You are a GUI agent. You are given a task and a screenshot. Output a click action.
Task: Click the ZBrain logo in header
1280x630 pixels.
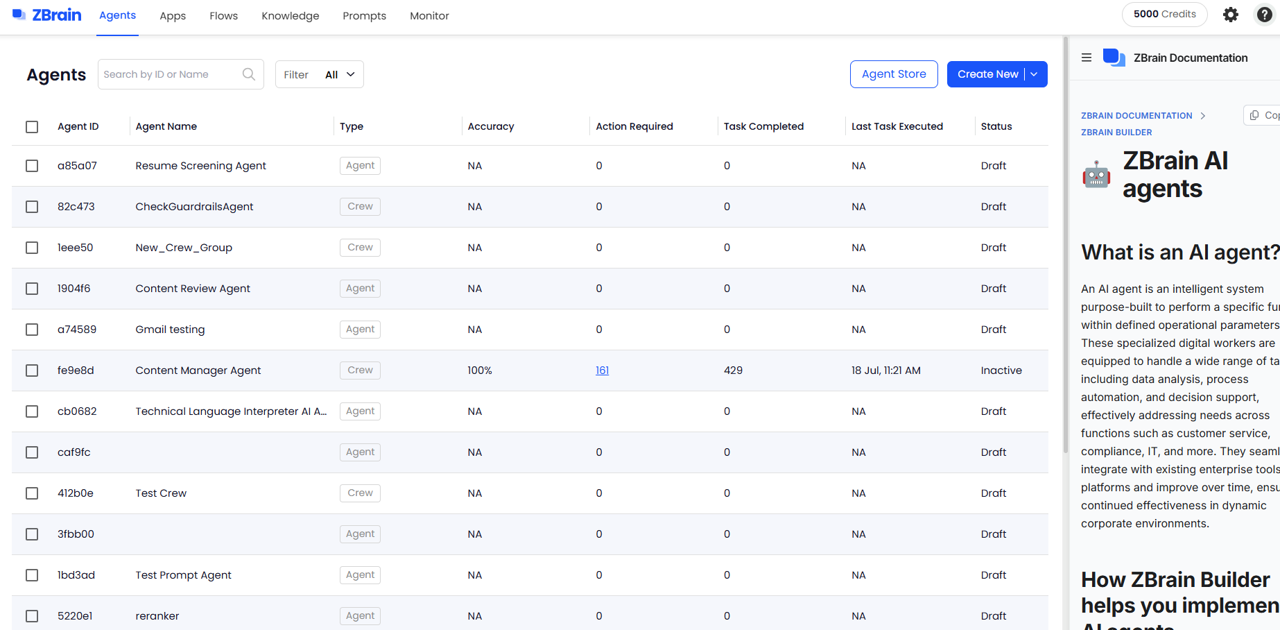[47, 15]
